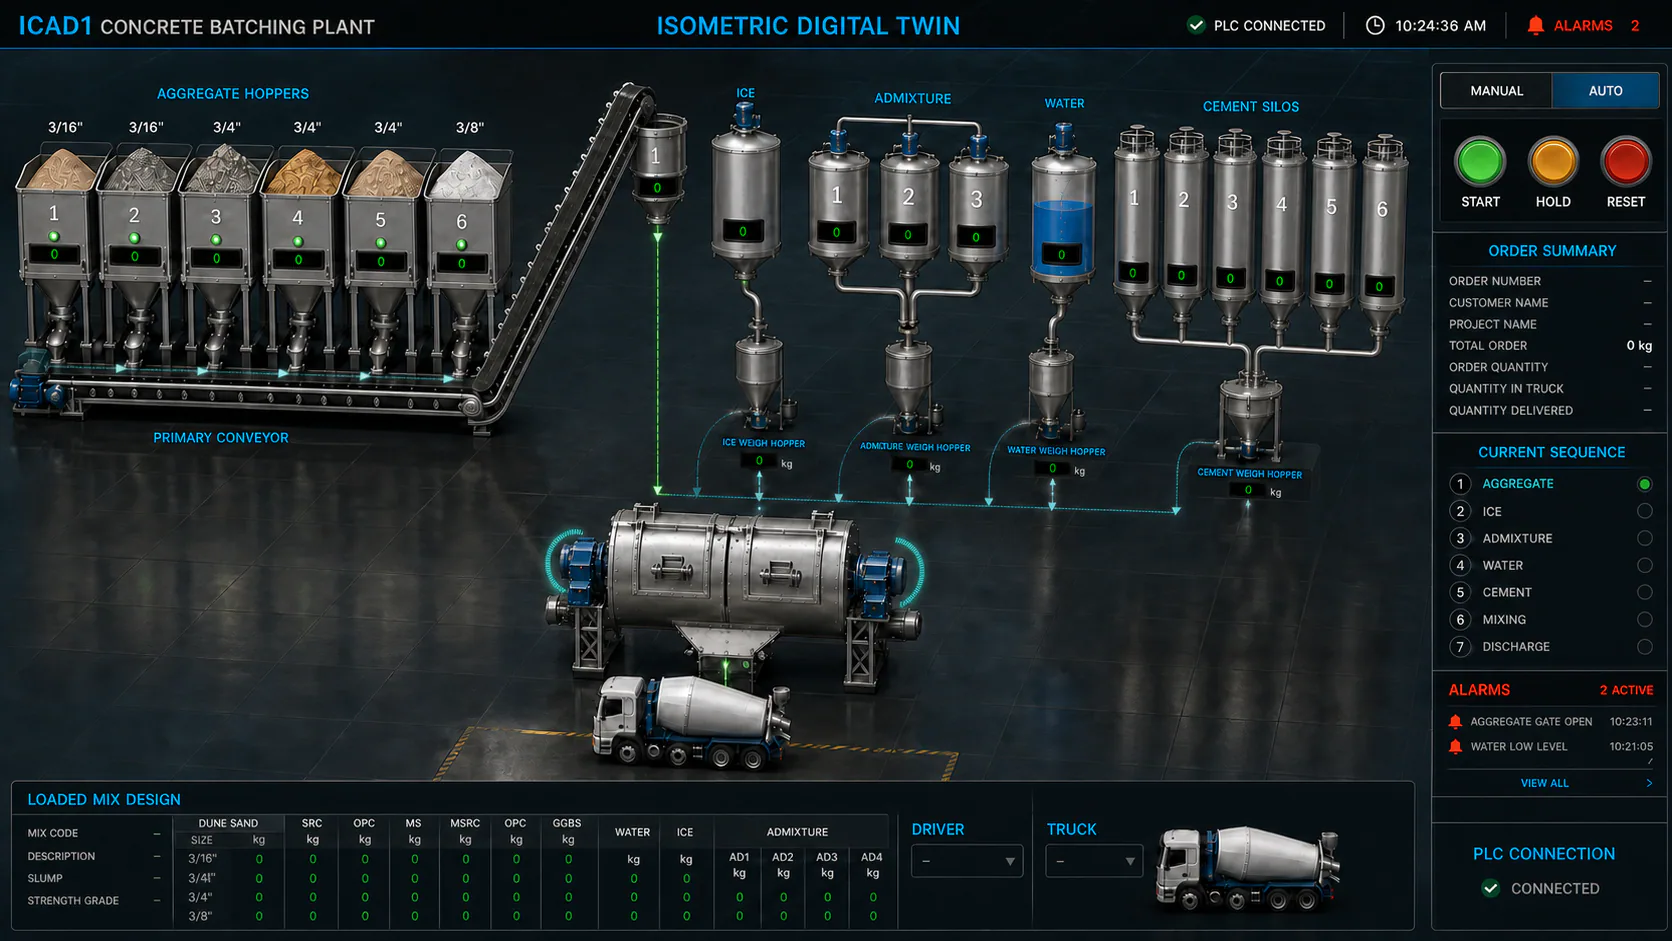Click the TOTAL ORDER 0 kg value

pos(1638,346)
